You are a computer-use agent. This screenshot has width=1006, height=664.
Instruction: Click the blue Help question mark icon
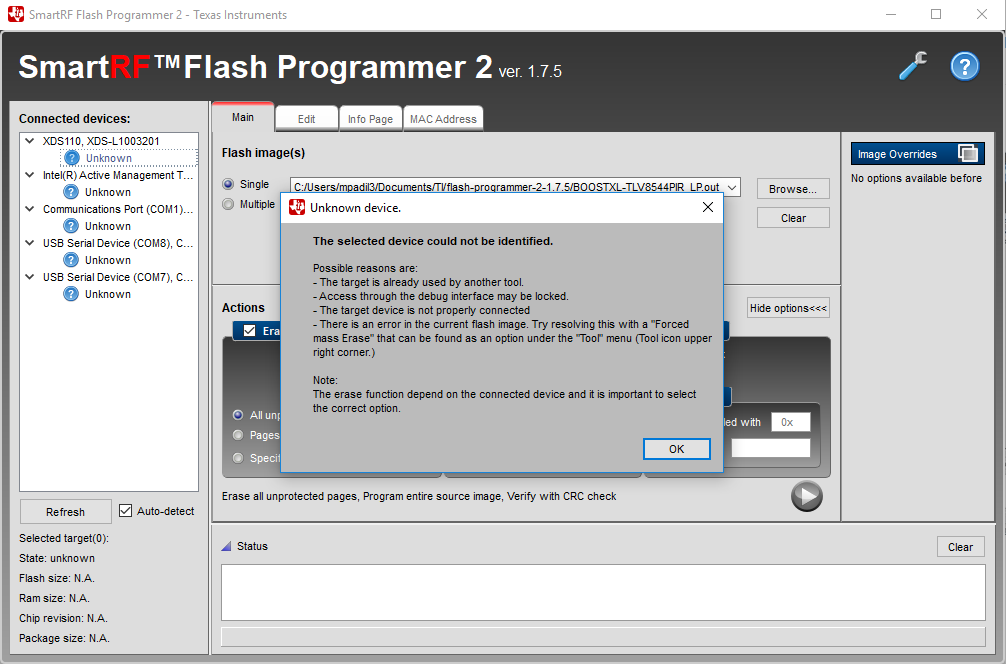[963, 65]
